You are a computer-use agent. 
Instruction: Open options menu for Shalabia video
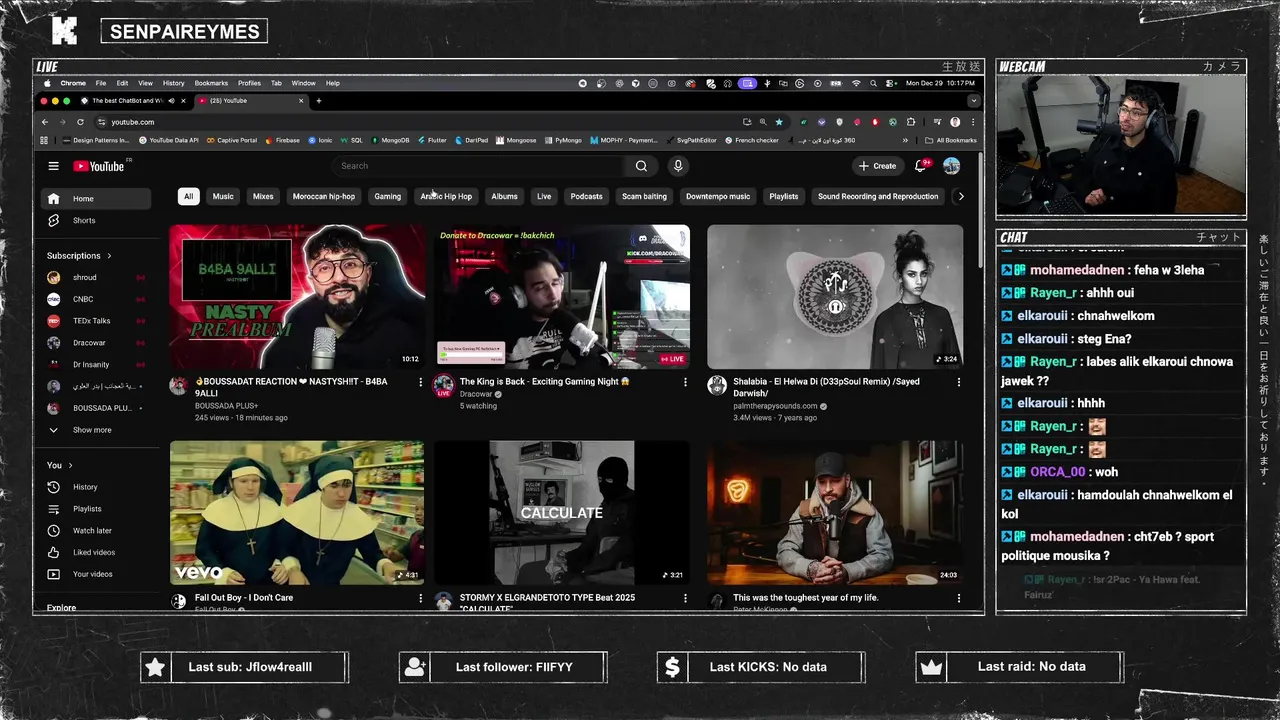[x=958, y=382]
